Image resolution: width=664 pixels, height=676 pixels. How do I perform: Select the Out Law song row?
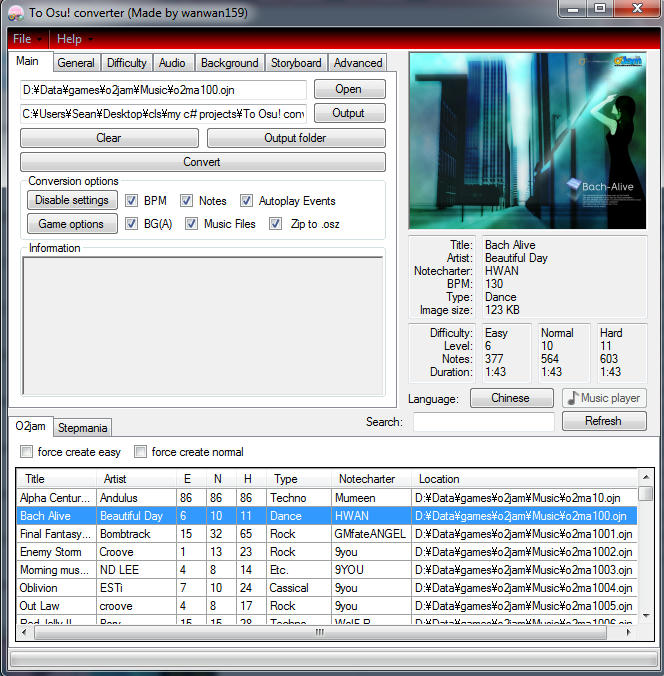327,606
